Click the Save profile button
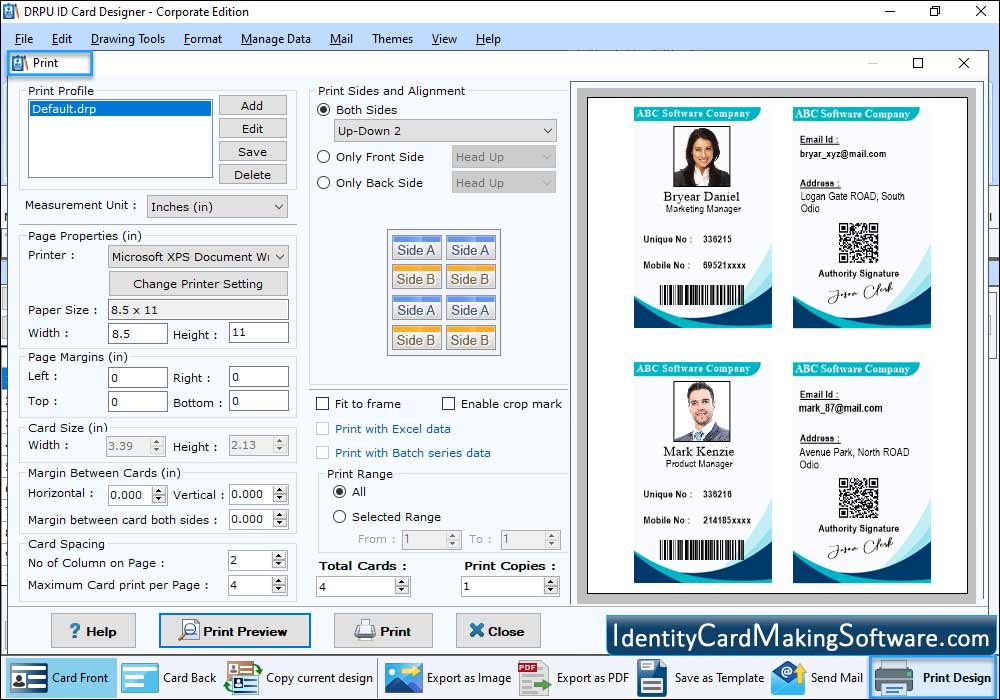 point(253,152)
